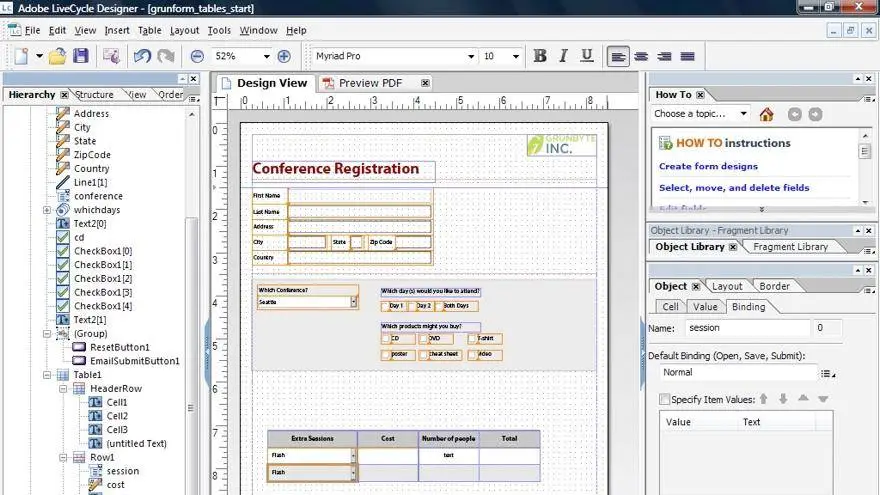Open the spell check toolbar icon

(x=111, y=56)
